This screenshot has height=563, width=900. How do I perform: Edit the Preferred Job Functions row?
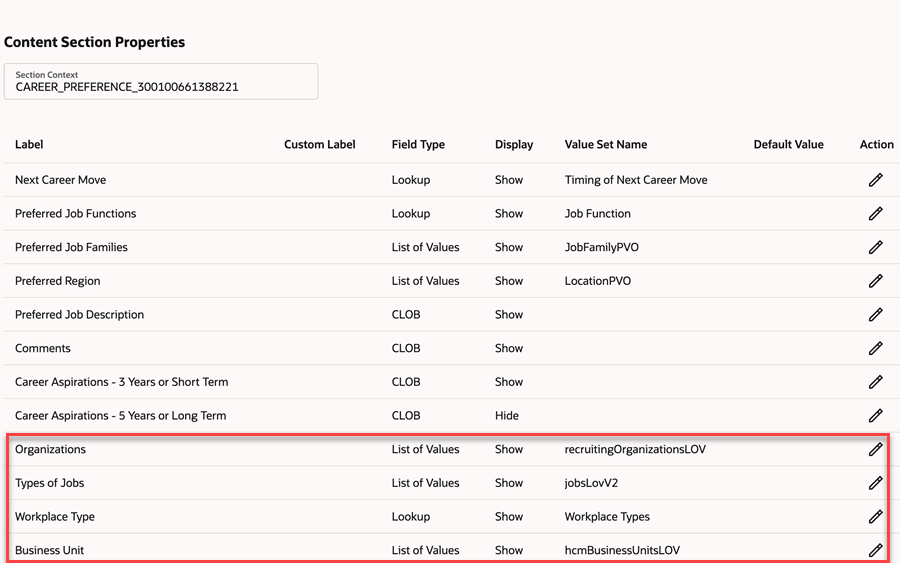[x=875, y=213]
